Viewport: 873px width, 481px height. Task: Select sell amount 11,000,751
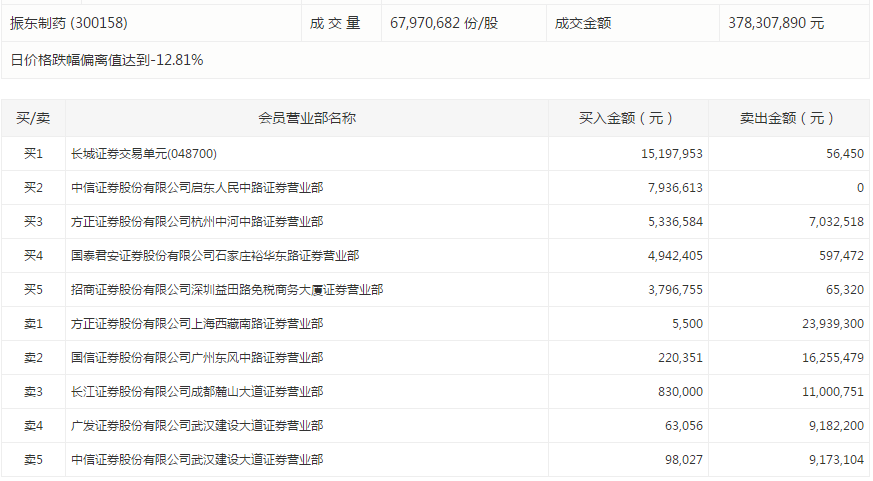pyautogui.click(x=833, y=391)
